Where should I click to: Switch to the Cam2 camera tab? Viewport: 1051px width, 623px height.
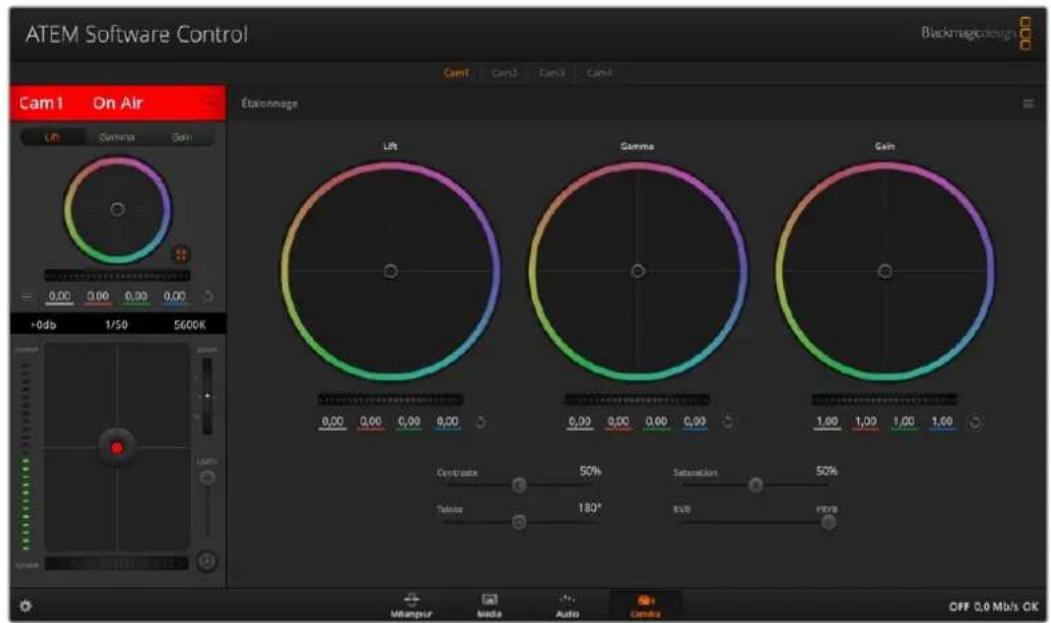504,72
